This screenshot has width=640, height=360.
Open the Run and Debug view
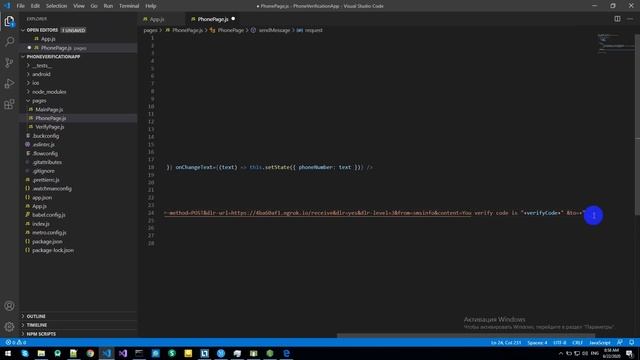coord(9,83)
